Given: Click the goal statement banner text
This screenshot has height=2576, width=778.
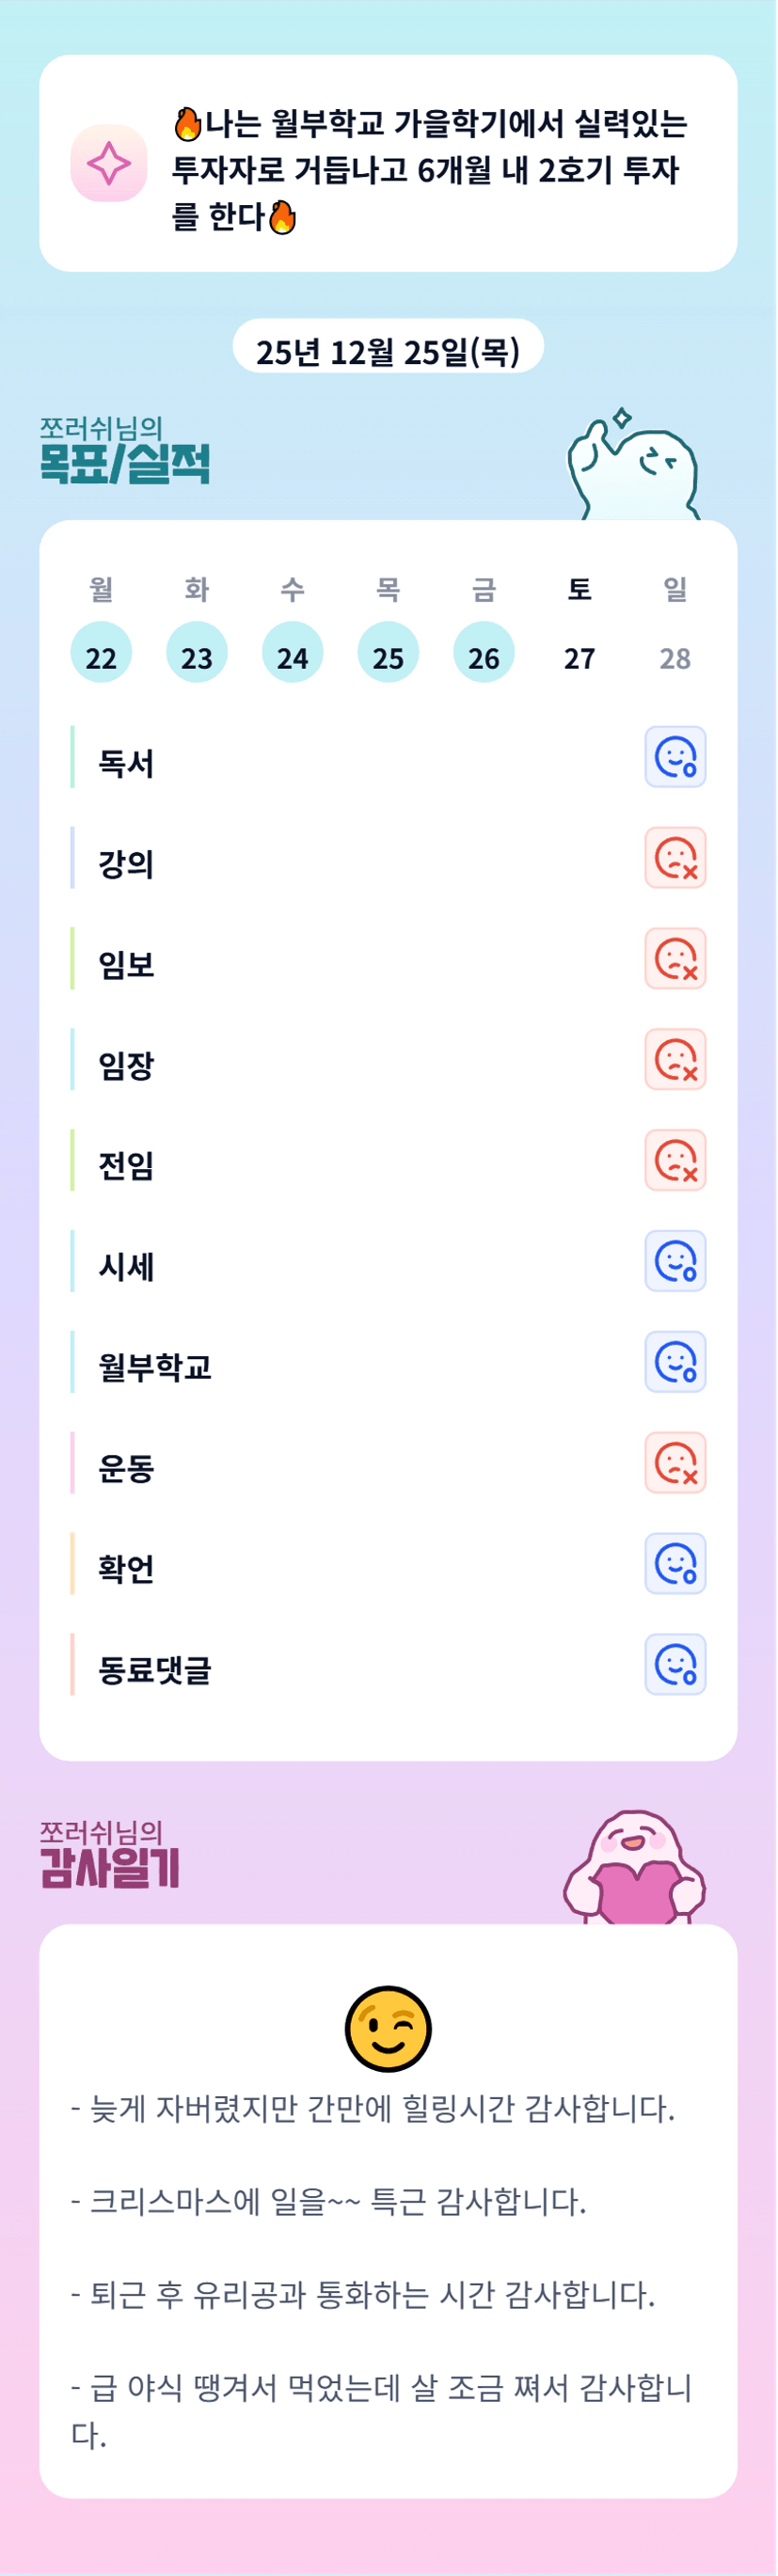Looking at the screenshot, I should 430,168.
